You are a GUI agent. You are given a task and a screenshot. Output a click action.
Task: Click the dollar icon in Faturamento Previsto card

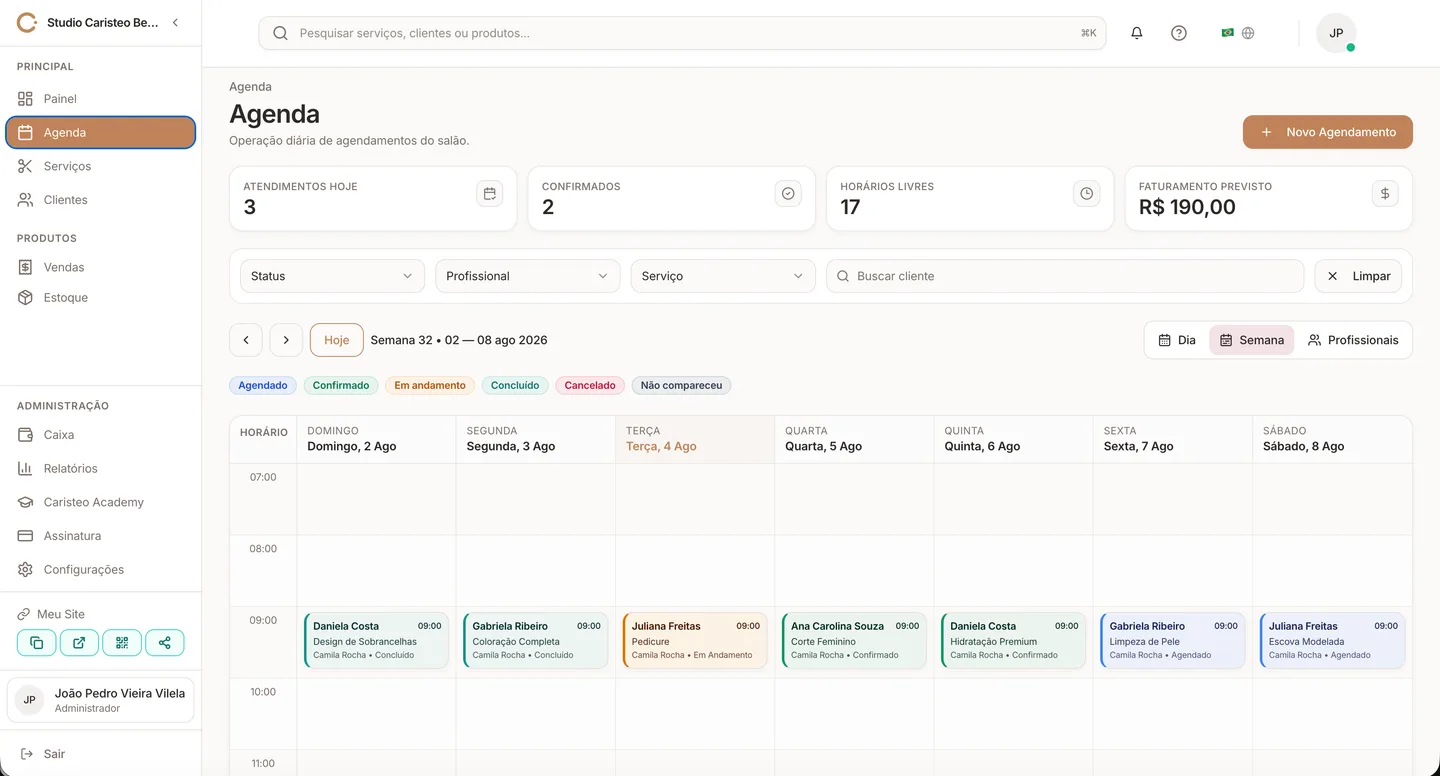point(1385,194)
